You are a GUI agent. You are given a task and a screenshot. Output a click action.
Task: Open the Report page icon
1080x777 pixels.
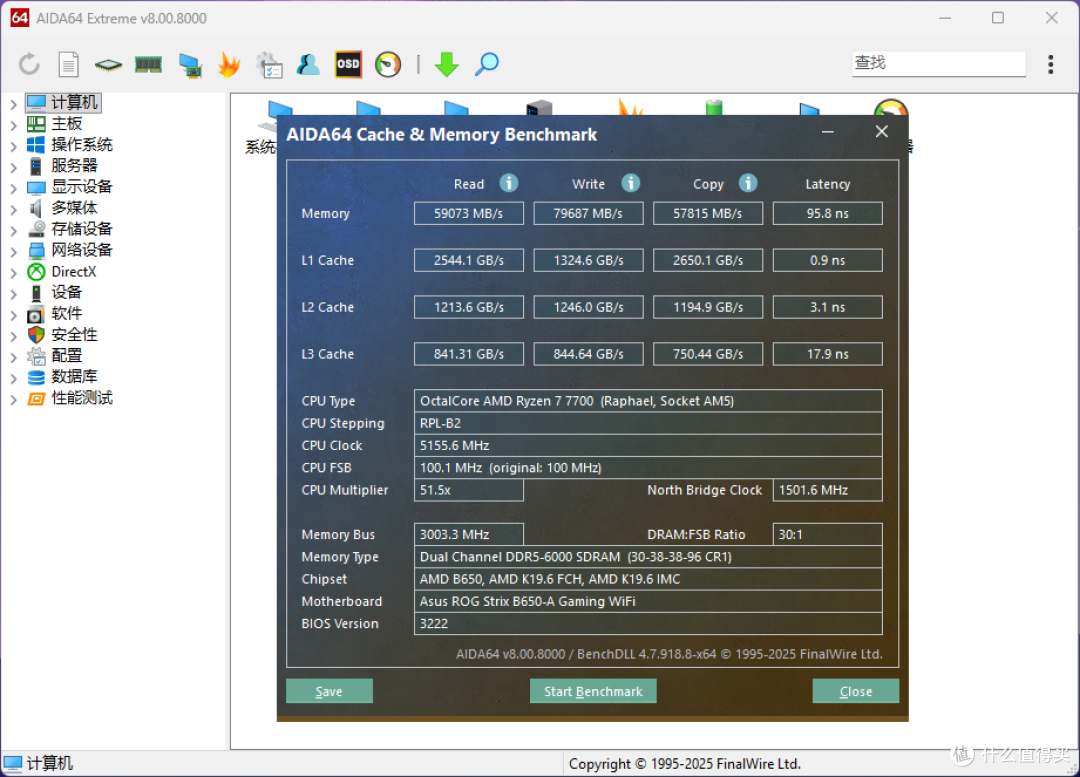coord(68,64)
